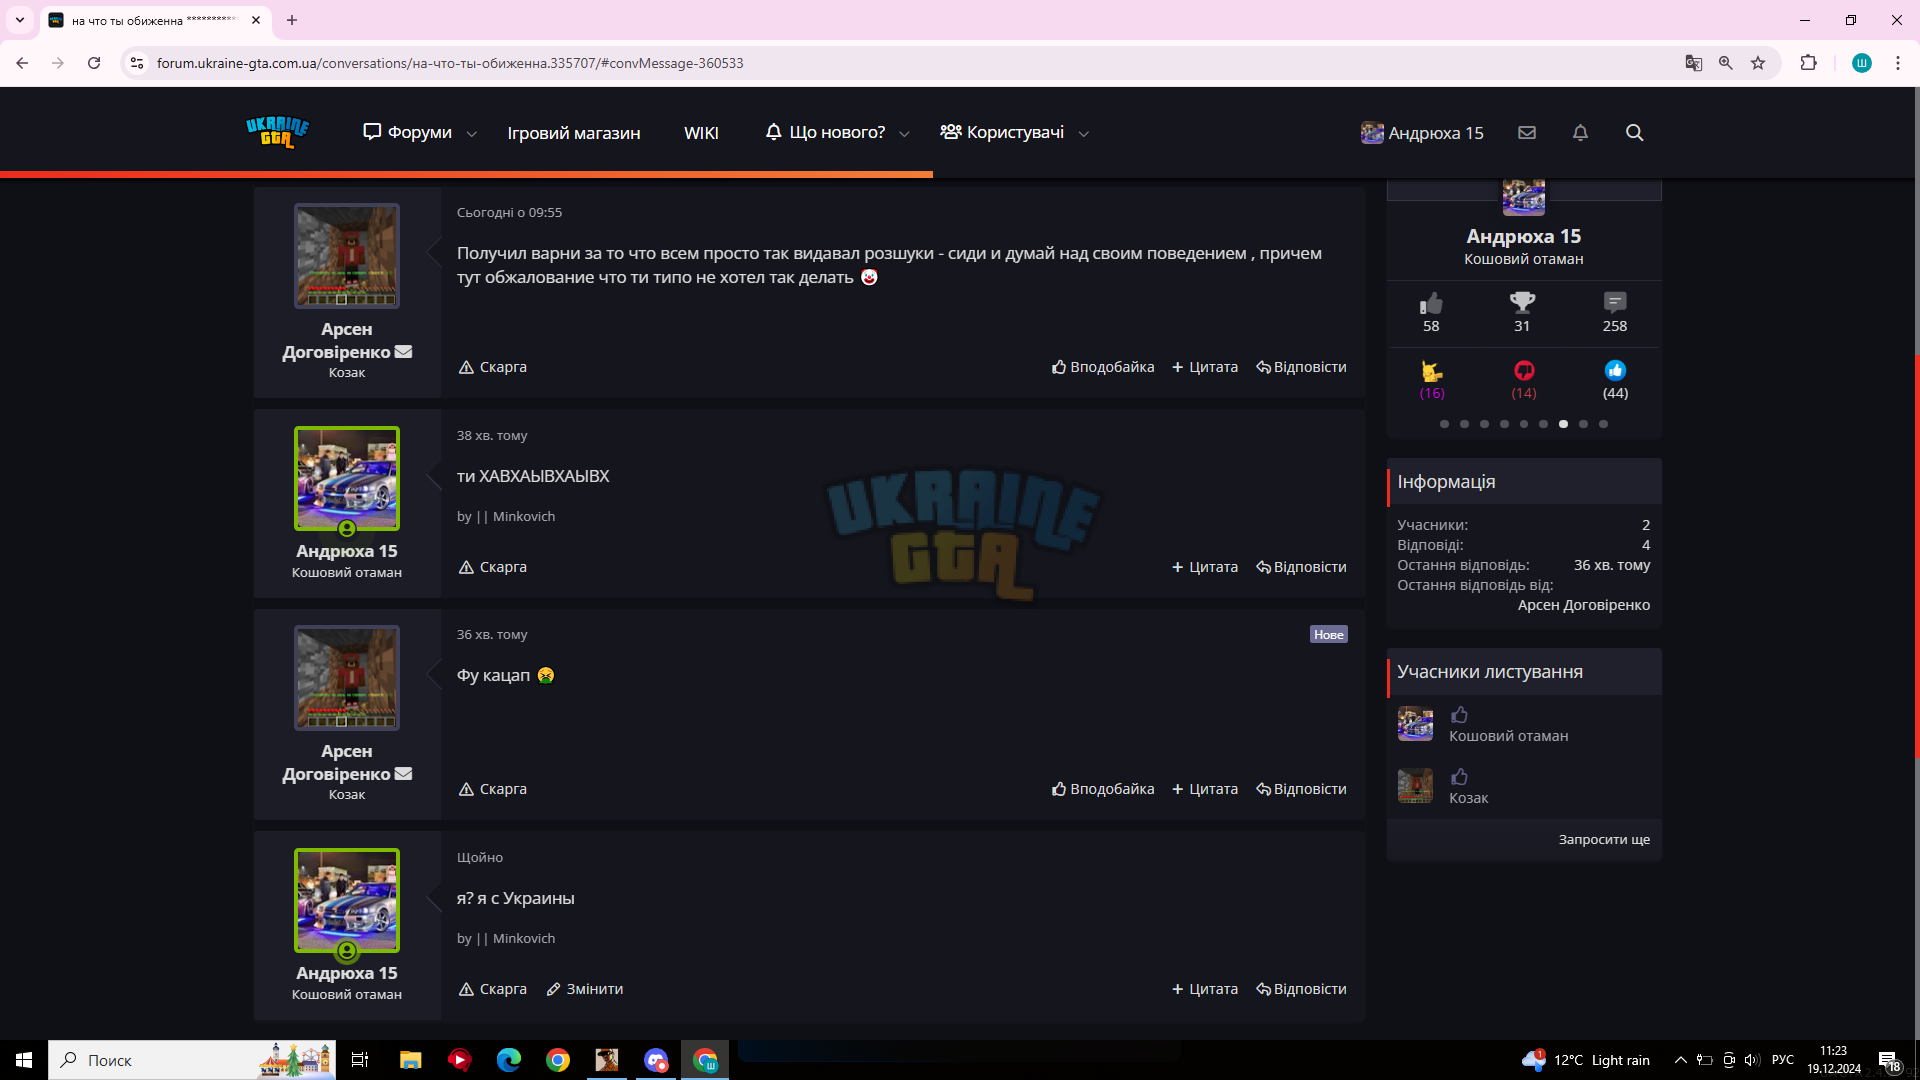Reply to the 'Фу кацап' post

click(x=1301, y=789)
